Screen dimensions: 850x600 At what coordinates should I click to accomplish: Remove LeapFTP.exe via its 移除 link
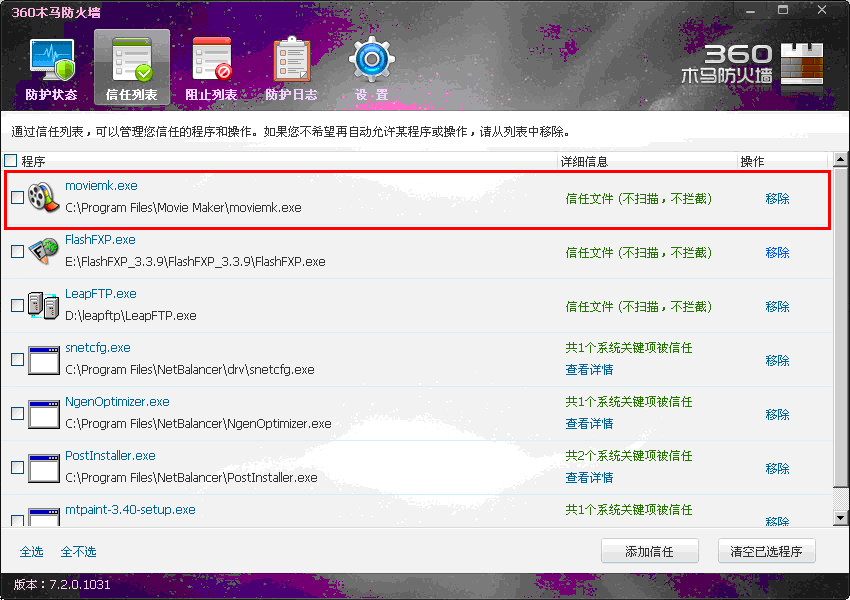pos(777,307)
